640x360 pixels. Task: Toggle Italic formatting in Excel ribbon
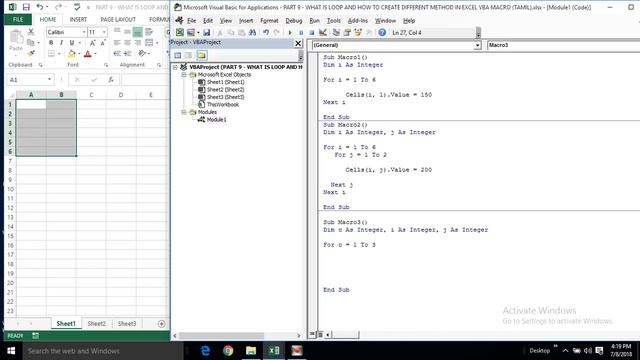point(61,43)
